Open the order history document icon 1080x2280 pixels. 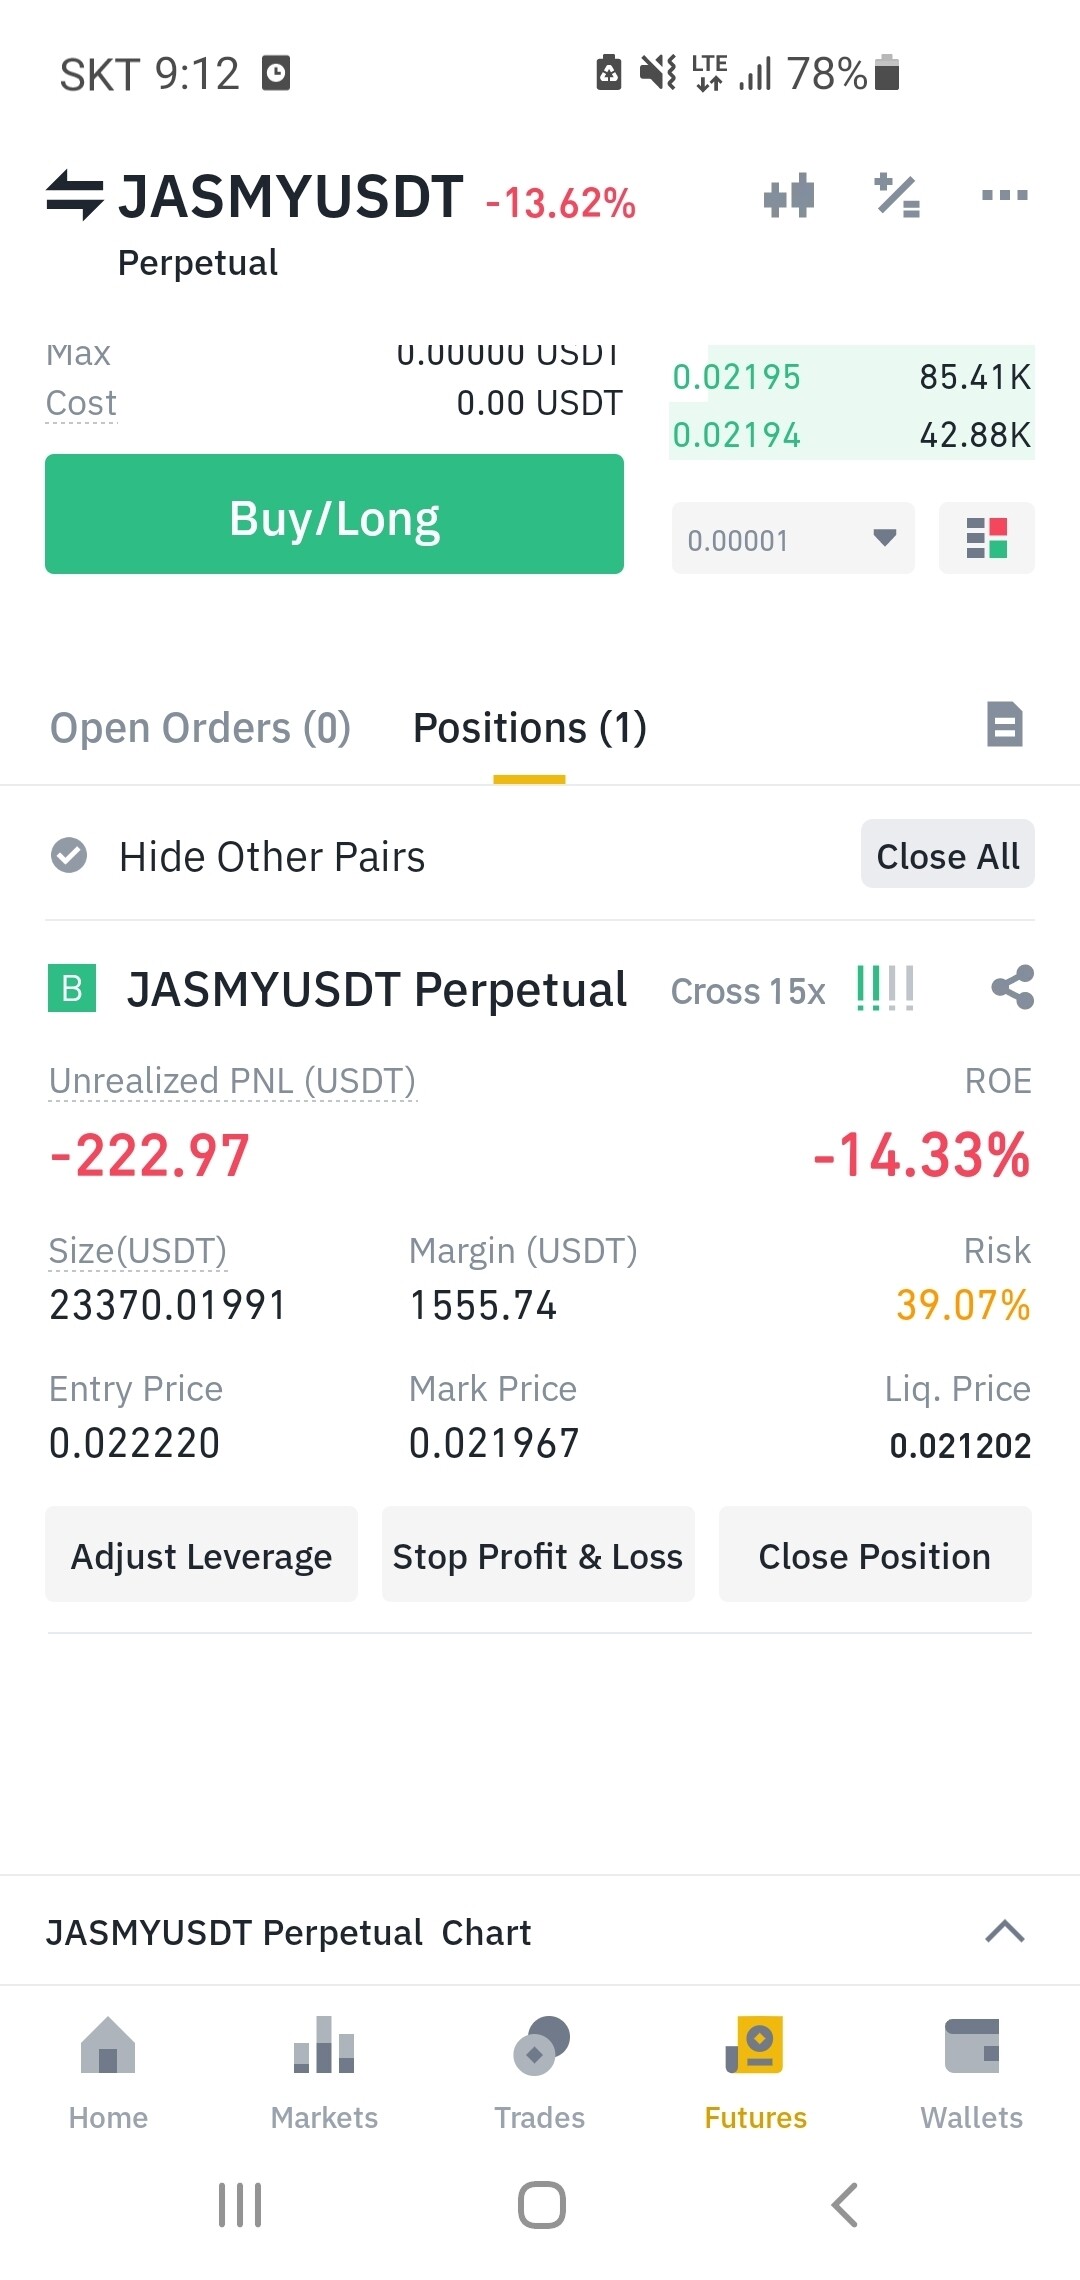click(x=1004, y=725)
